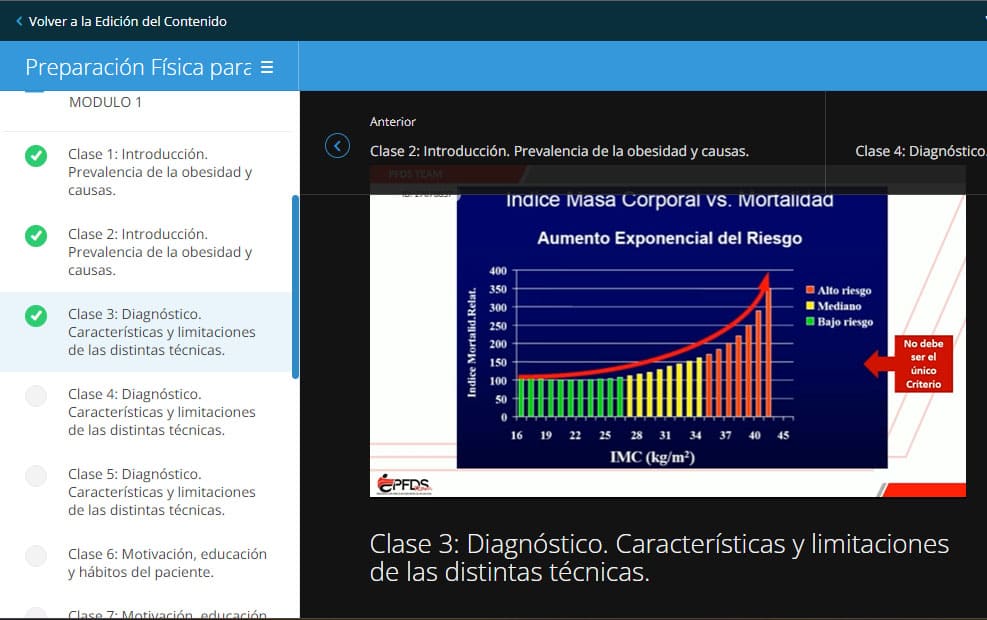Click the PFDS logo on the slide
987x620 pixels.
pos(405,485)
